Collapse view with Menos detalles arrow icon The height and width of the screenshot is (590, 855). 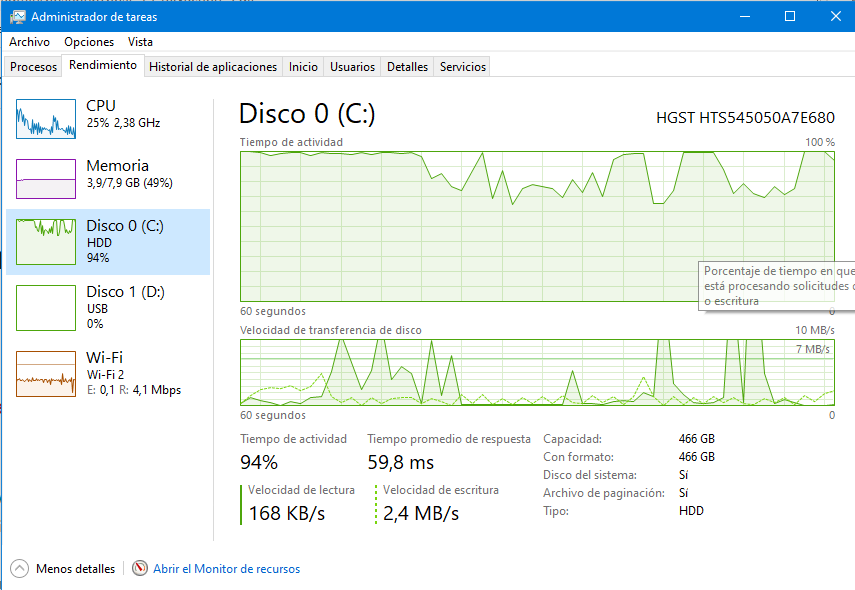point(20,568)
